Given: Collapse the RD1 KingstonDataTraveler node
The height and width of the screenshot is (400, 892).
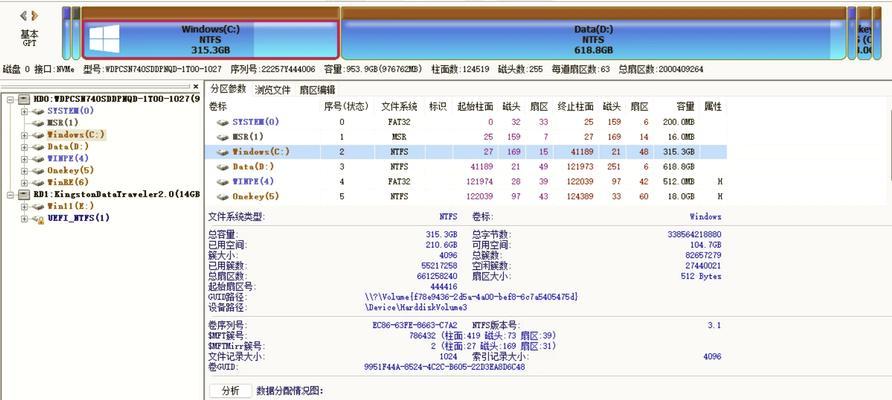Looking at the screenshot, I should [x=11, y=195].
